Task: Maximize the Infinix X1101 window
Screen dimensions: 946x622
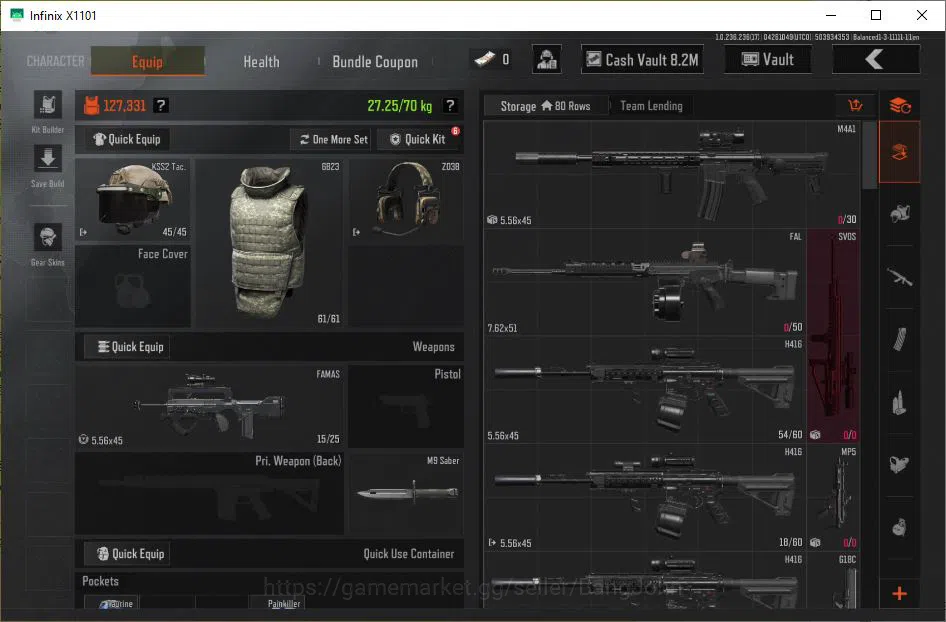Action: point(876,15)
